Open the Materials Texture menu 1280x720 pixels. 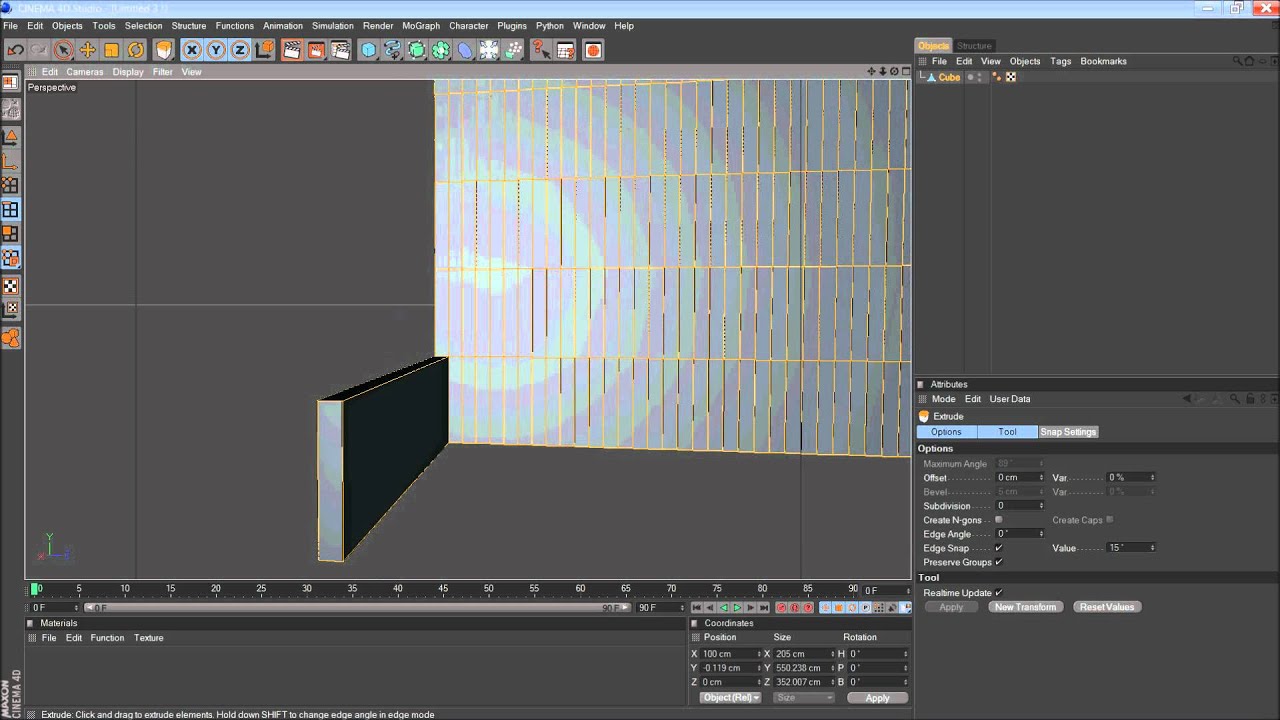coord(148,638)
